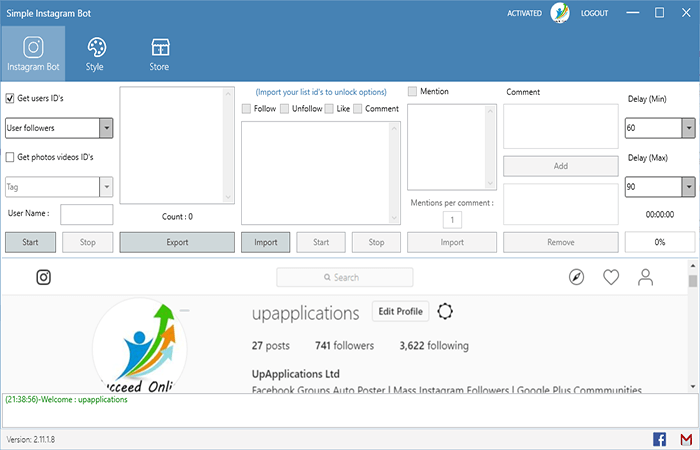Open the profile person icon
The width and height of the screenshot is (700, 450).
[646, 277]
